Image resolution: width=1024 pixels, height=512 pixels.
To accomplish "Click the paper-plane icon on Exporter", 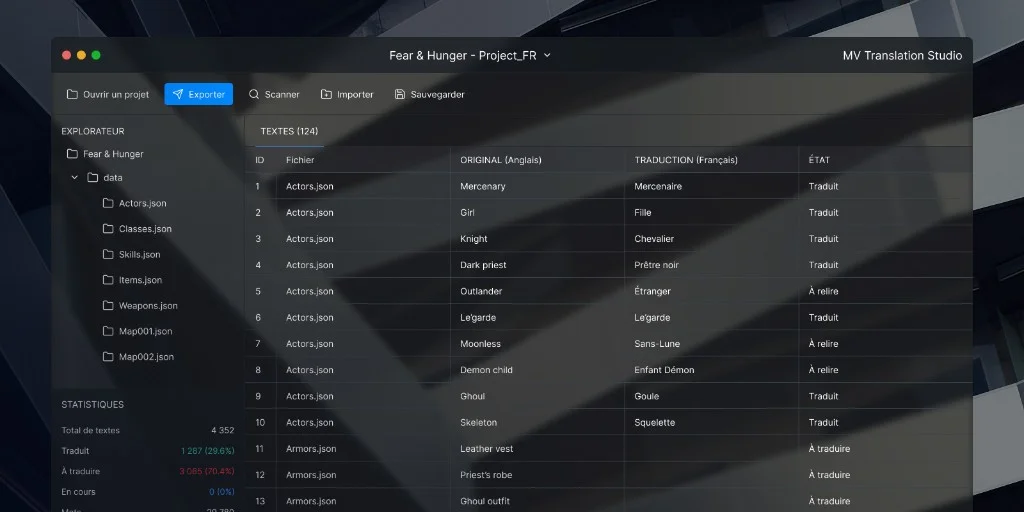I will 178,94.
